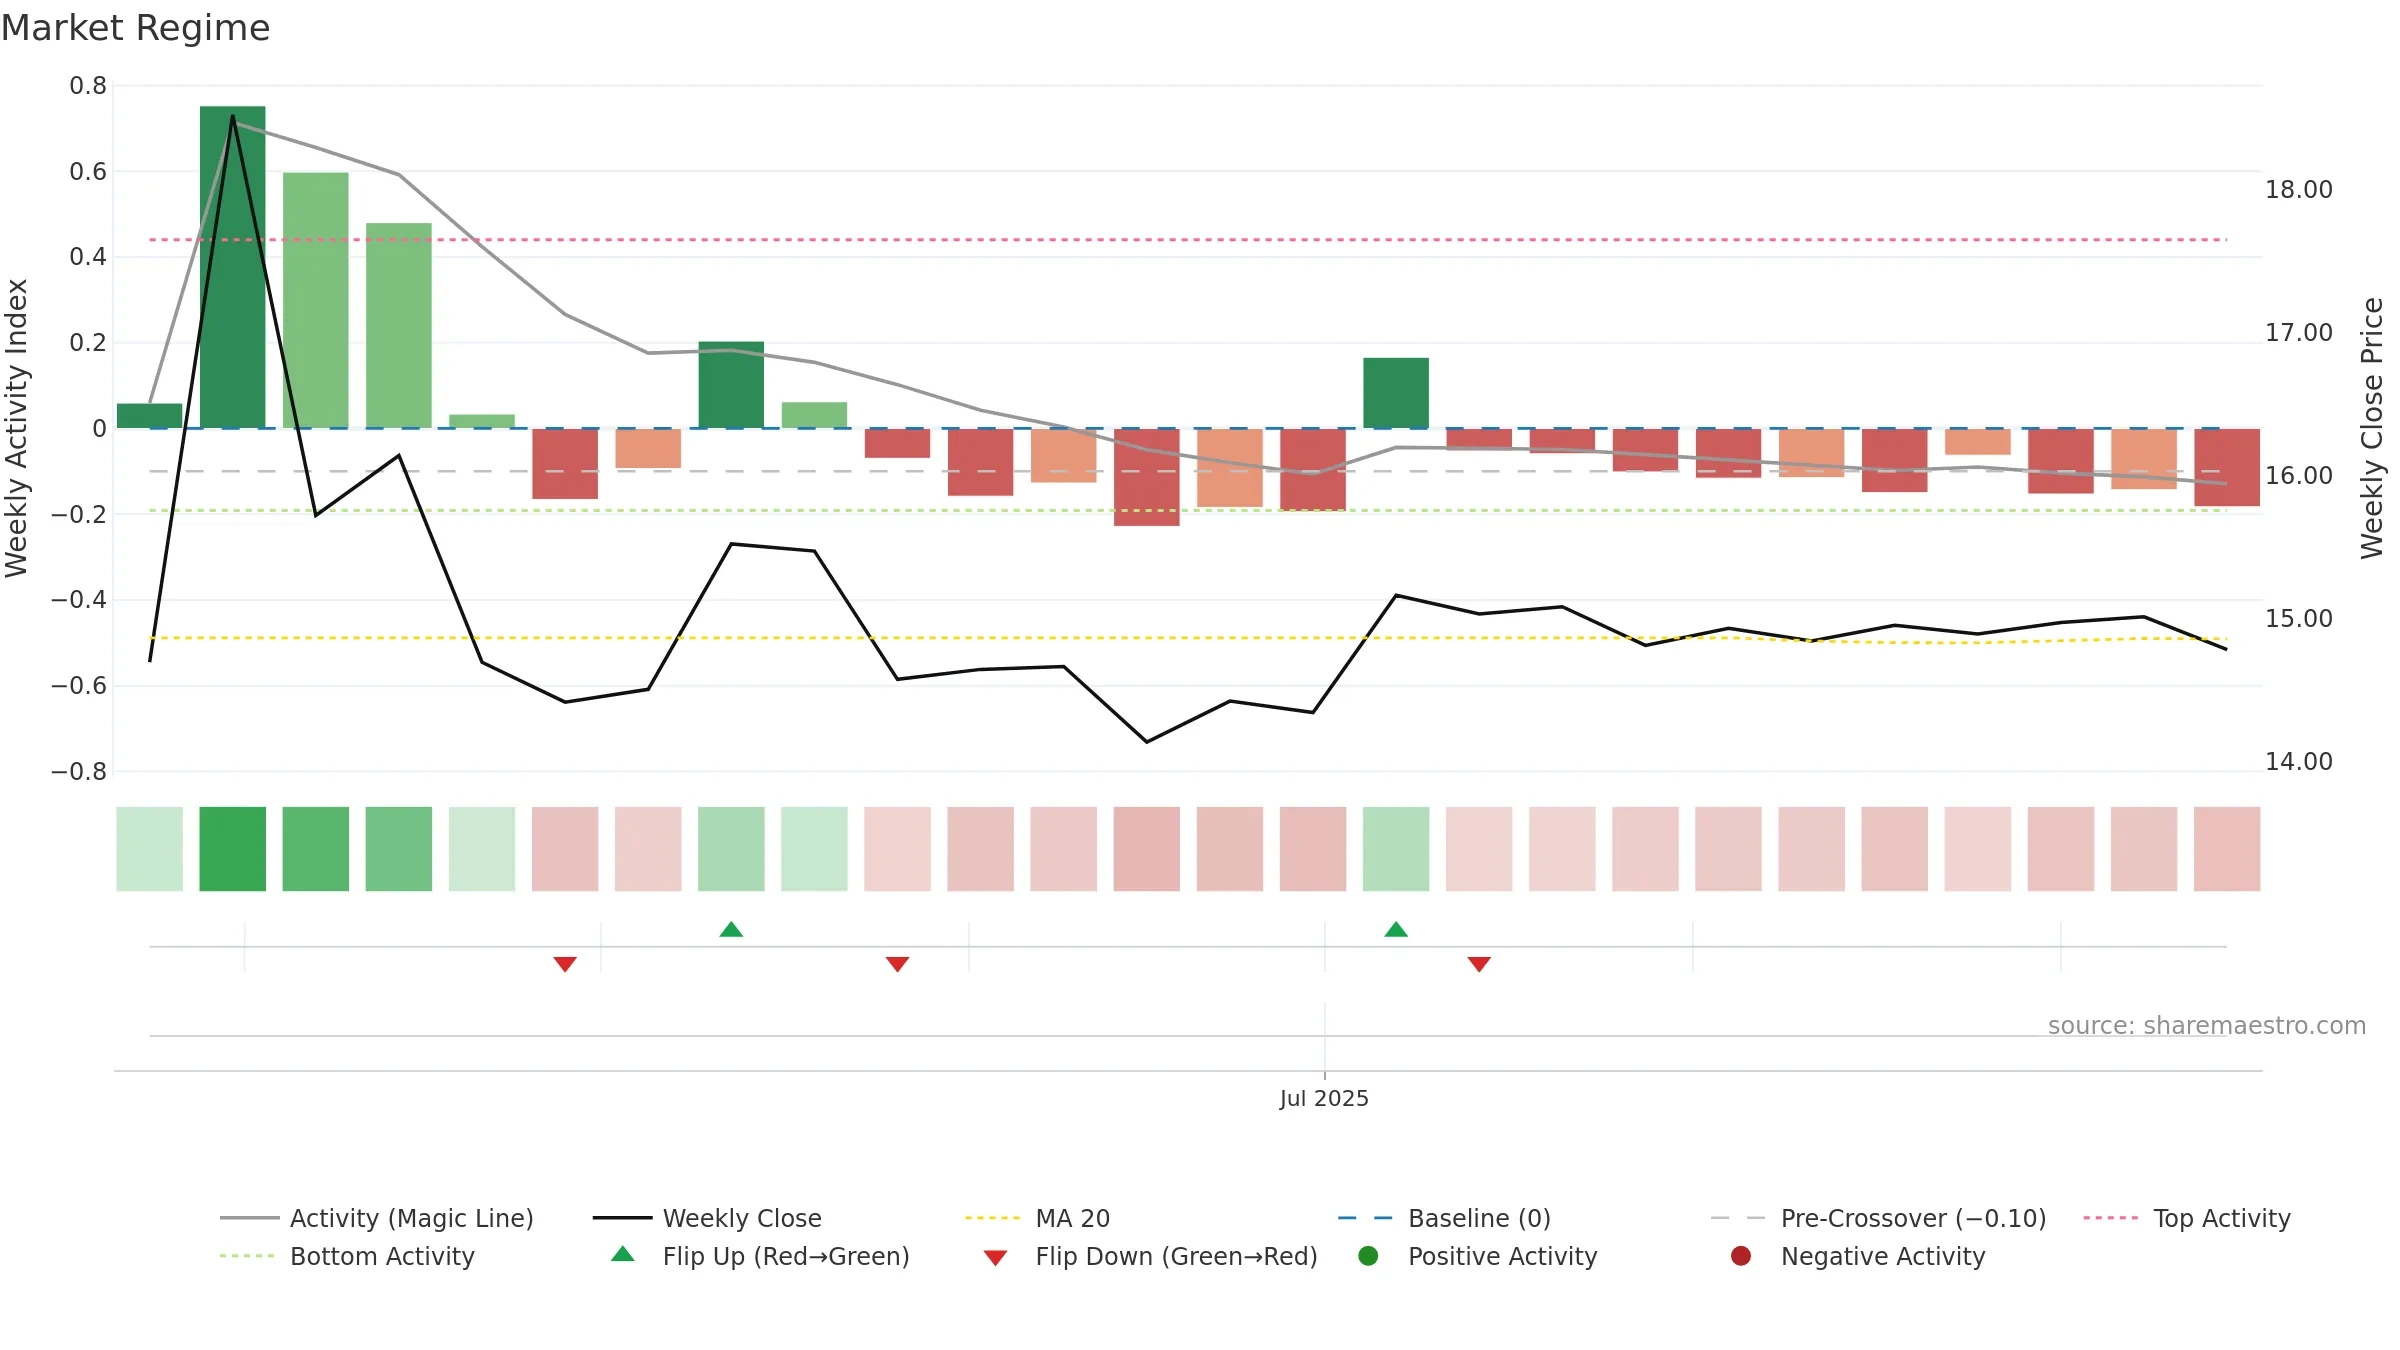2400x1350 pixels.
Task: Select the tallest dark green activity bar
Action: [x=233, y=267]
